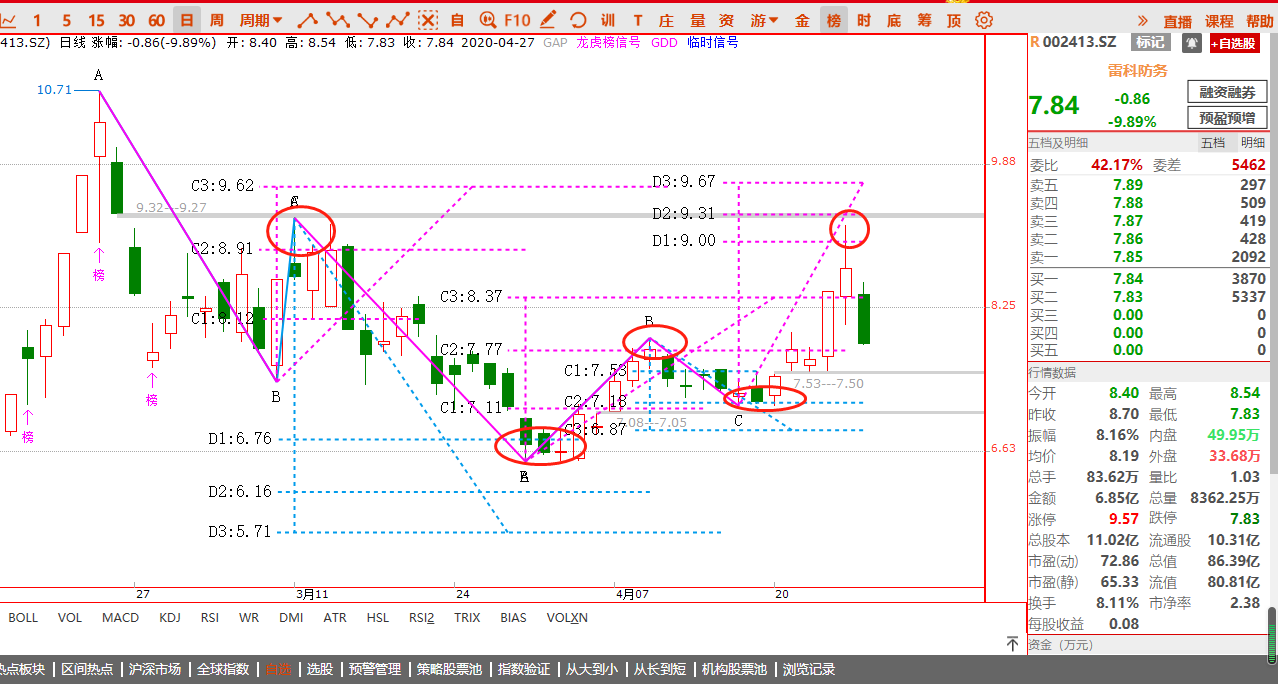Select the 30-minute chart period
The image size is (1278, 684).
click(x=126, y=19)
